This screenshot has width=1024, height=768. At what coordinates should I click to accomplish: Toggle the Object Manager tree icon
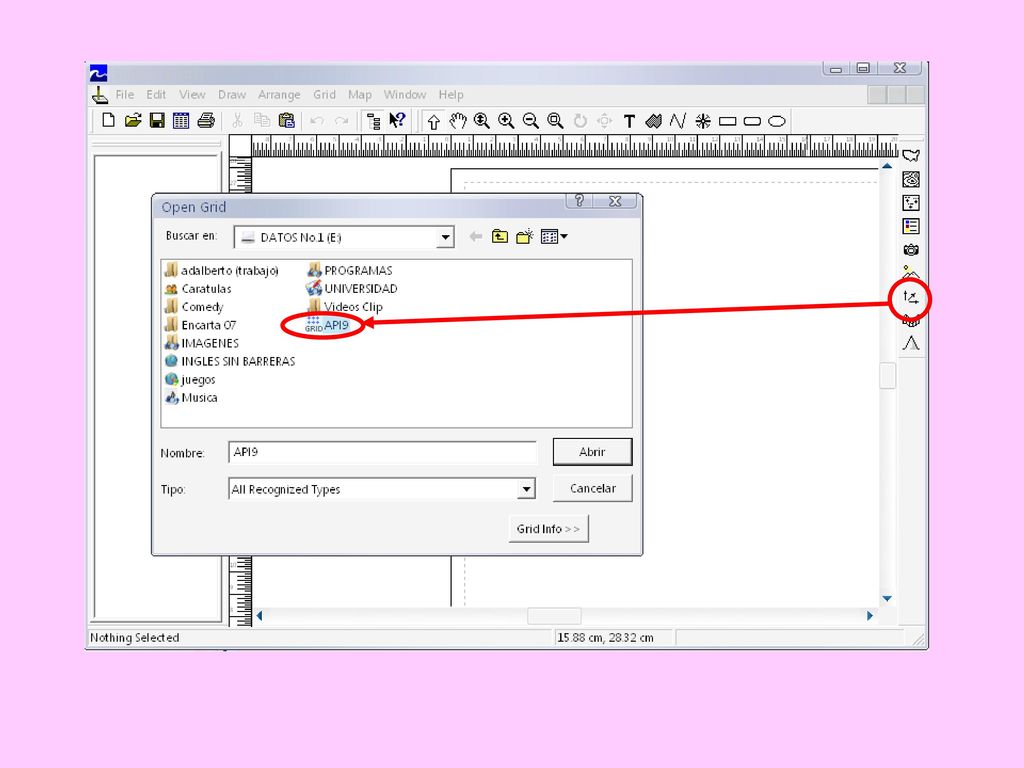[x=374, y=121]
